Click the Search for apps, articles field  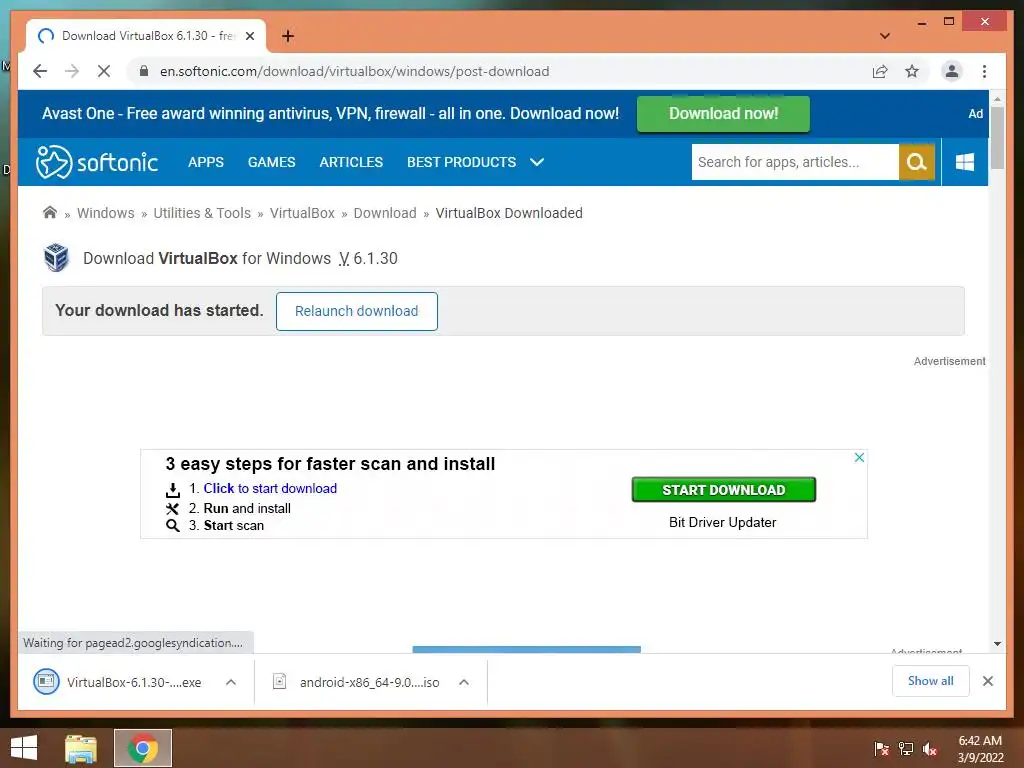(x=795, y=162)
